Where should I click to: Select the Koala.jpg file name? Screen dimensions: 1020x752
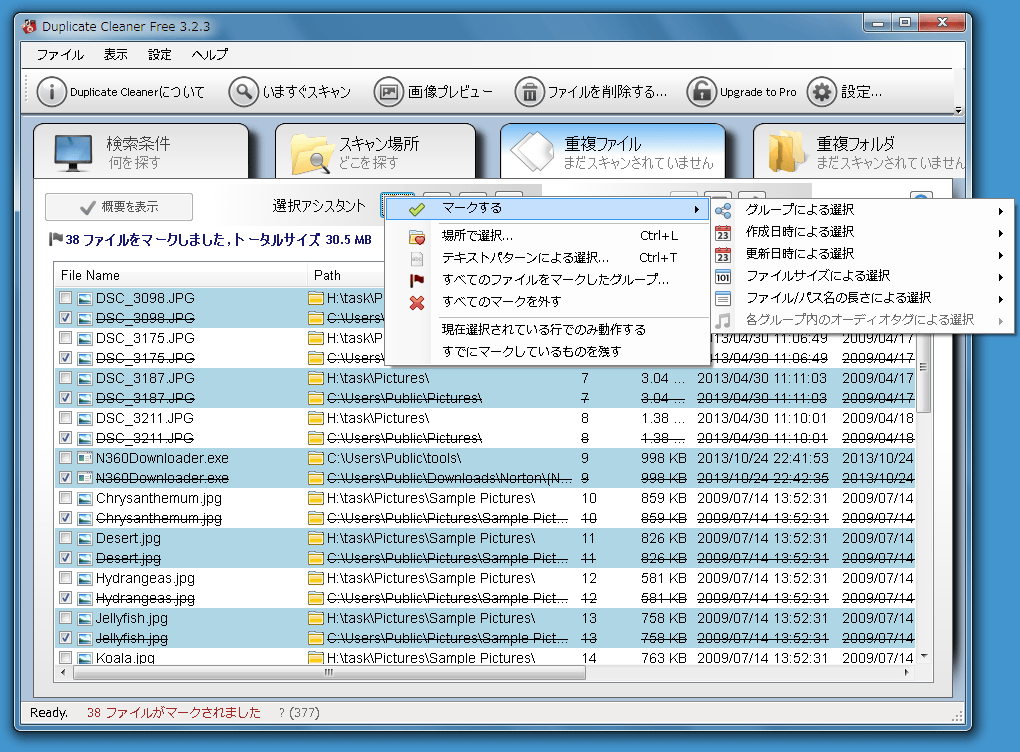point(126,658)
